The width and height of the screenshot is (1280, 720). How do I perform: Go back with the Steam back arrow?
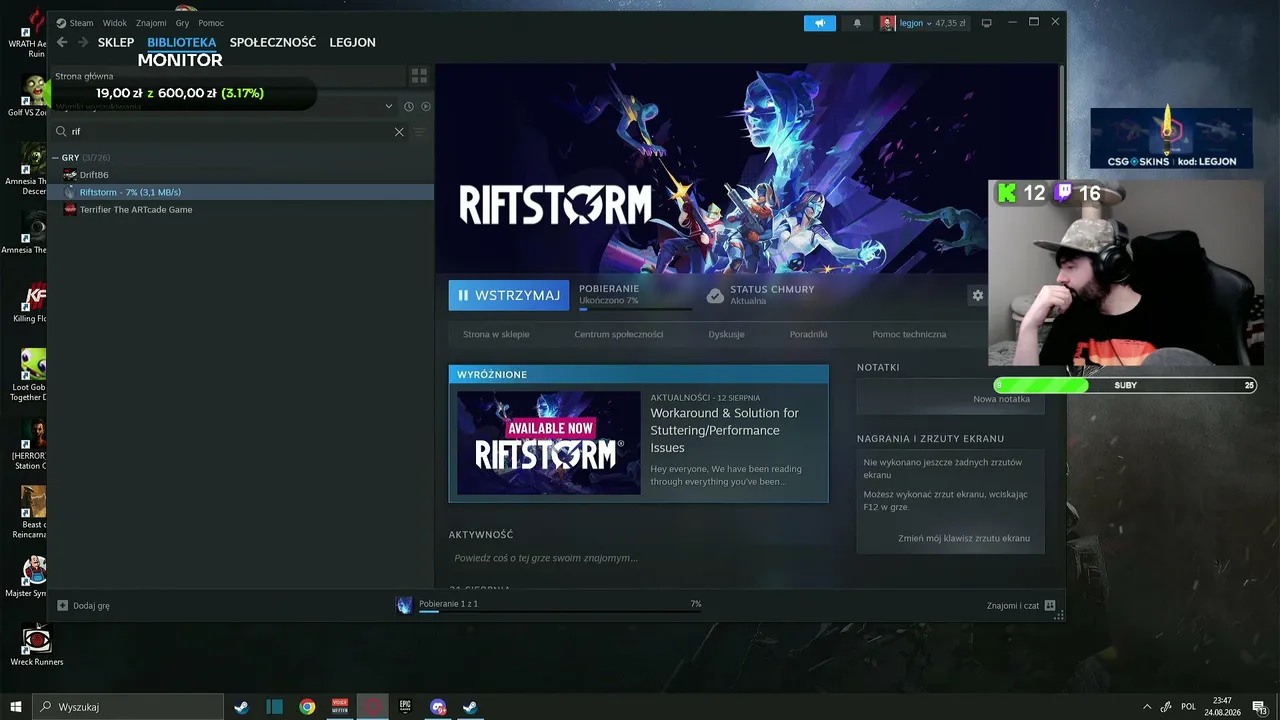point(62,42)
